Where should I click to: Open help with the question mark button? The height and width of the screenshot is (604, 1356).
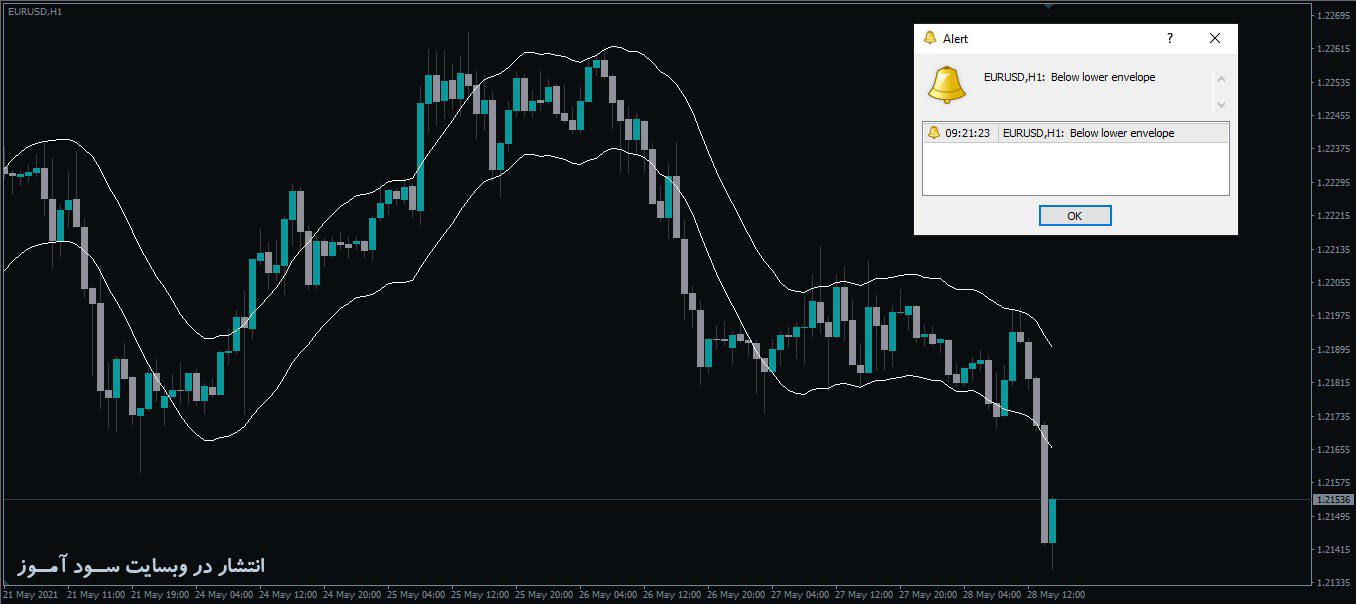pos(1170,38)
